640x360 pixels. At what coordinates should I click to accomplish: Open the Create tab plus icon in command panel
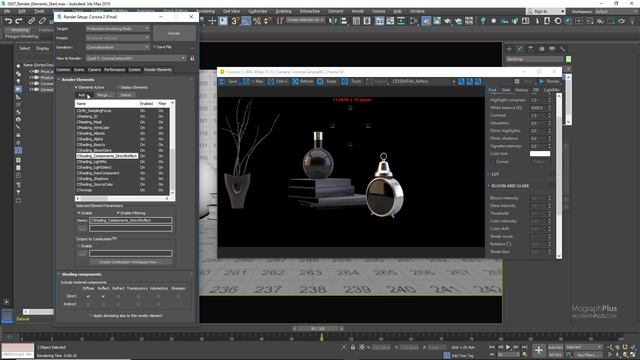[509, 49]
